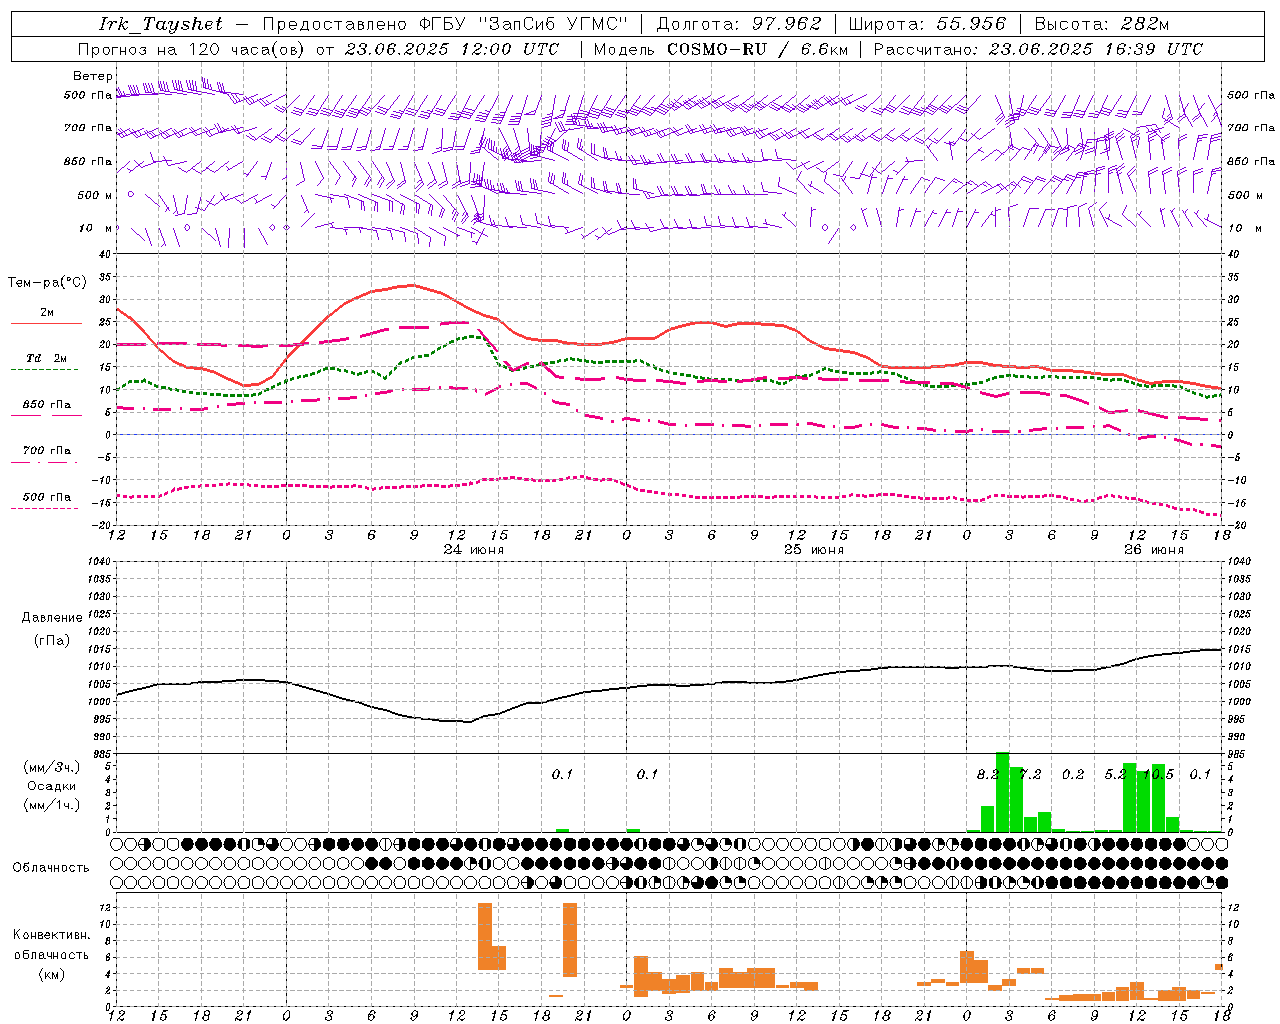1280x1024 pixels.
Task: Click the (км) convective cloud unit label
Action: click(x=52, y=974)
